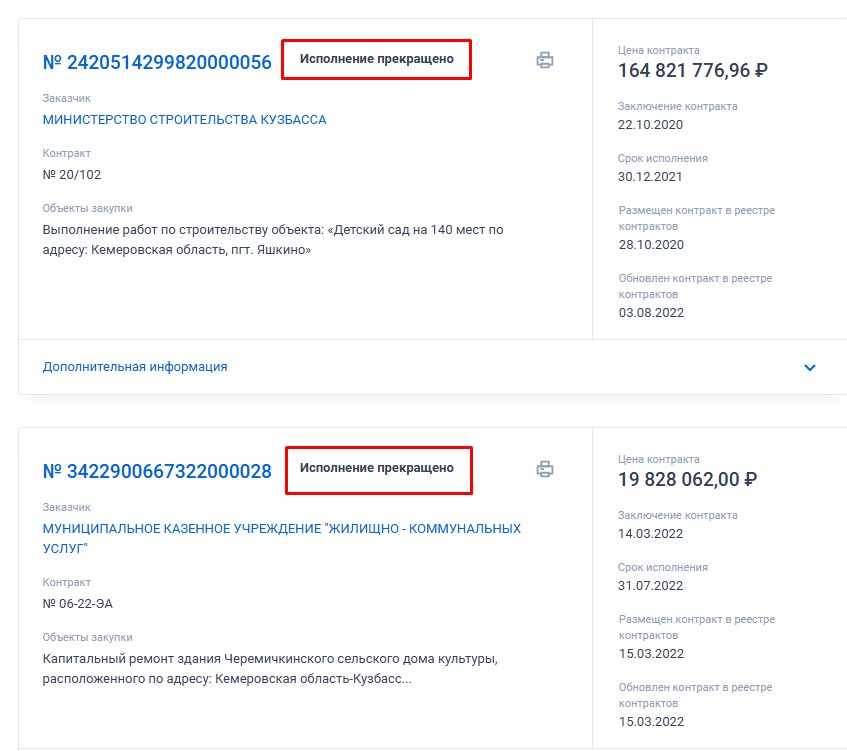Open contract № 3422900667322000028
This screenshot has height=751, width=847.
pos(157,471)
